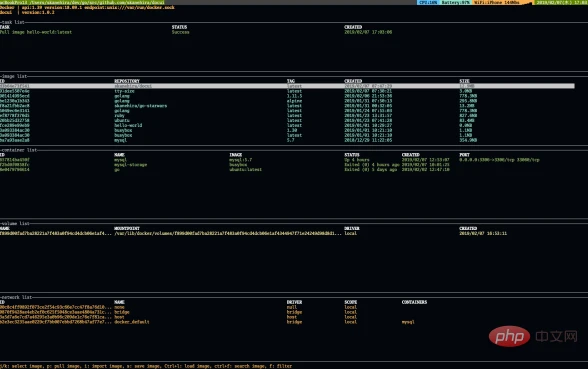Select the highlighted skanehira/docui image row

pos(287,86)
